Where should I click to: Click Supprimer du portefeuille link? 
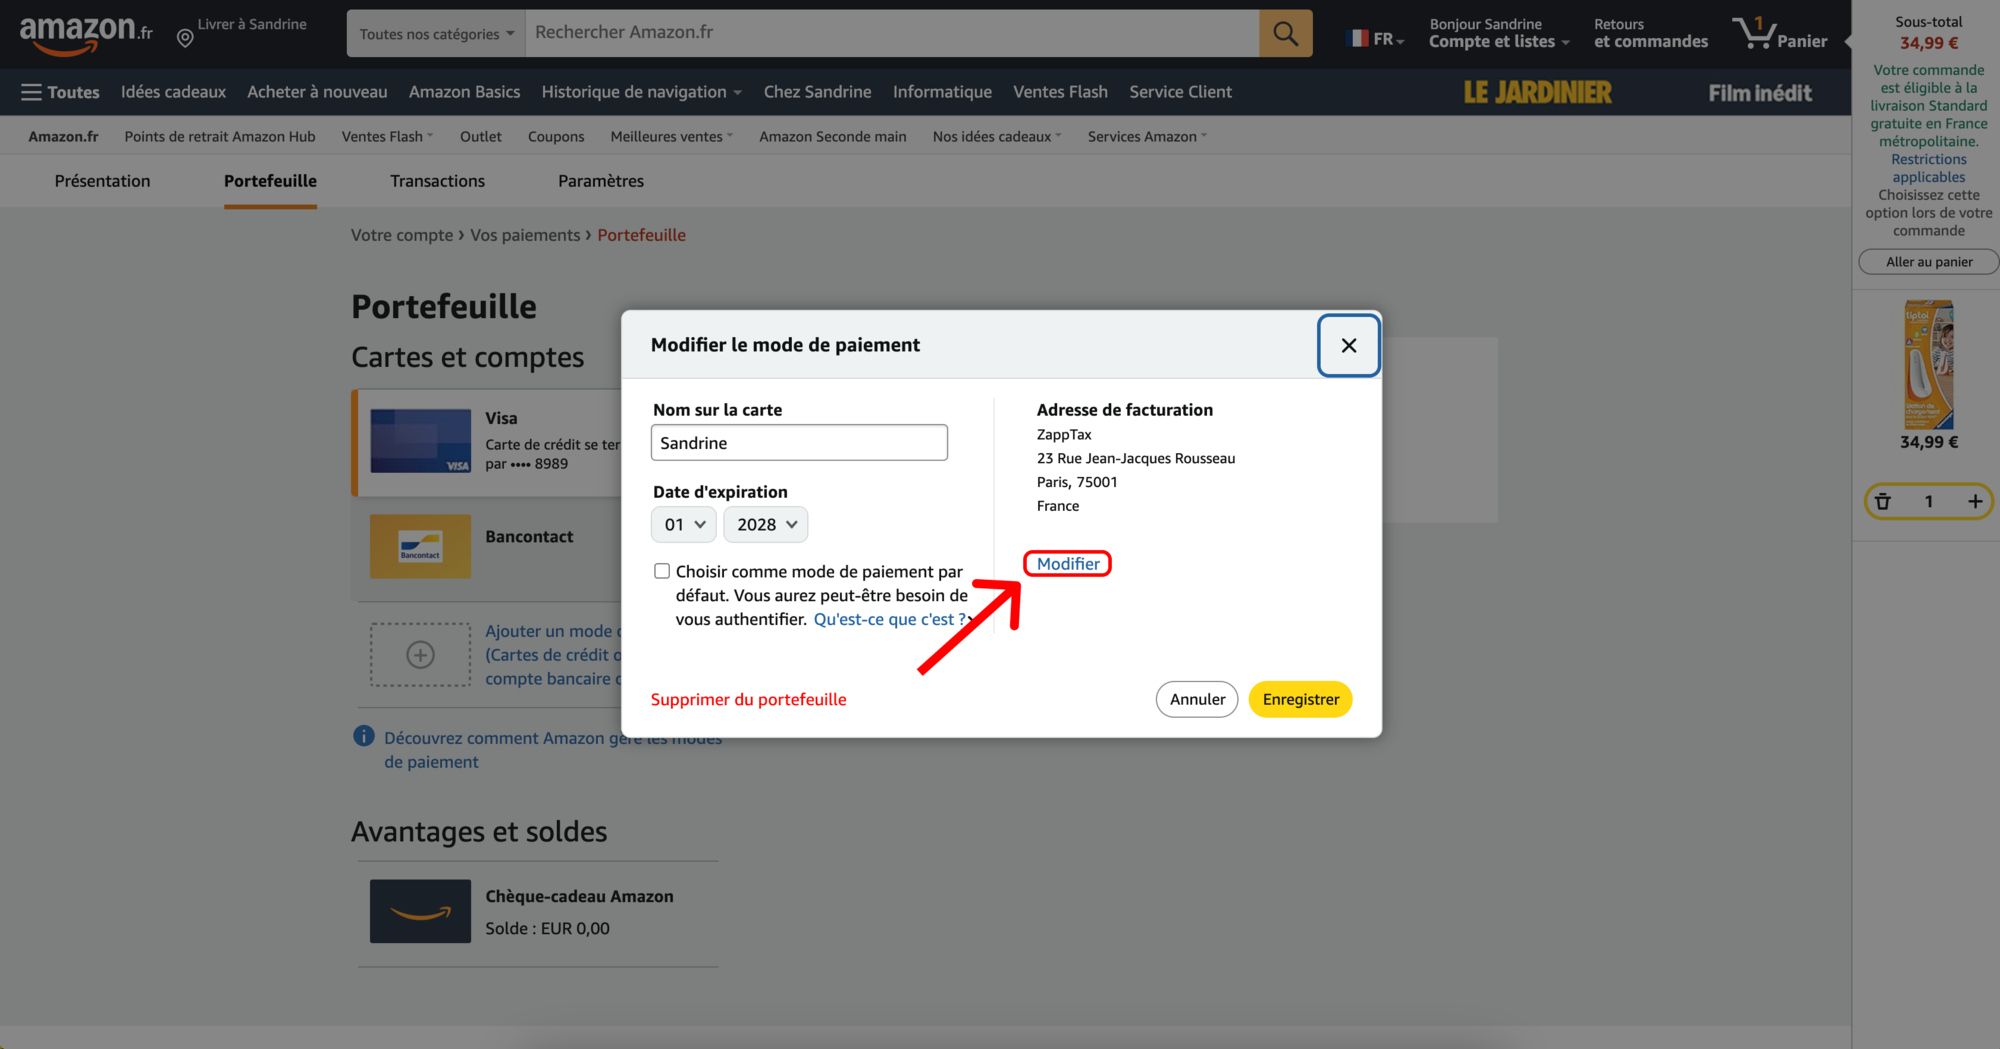[748, 699]
